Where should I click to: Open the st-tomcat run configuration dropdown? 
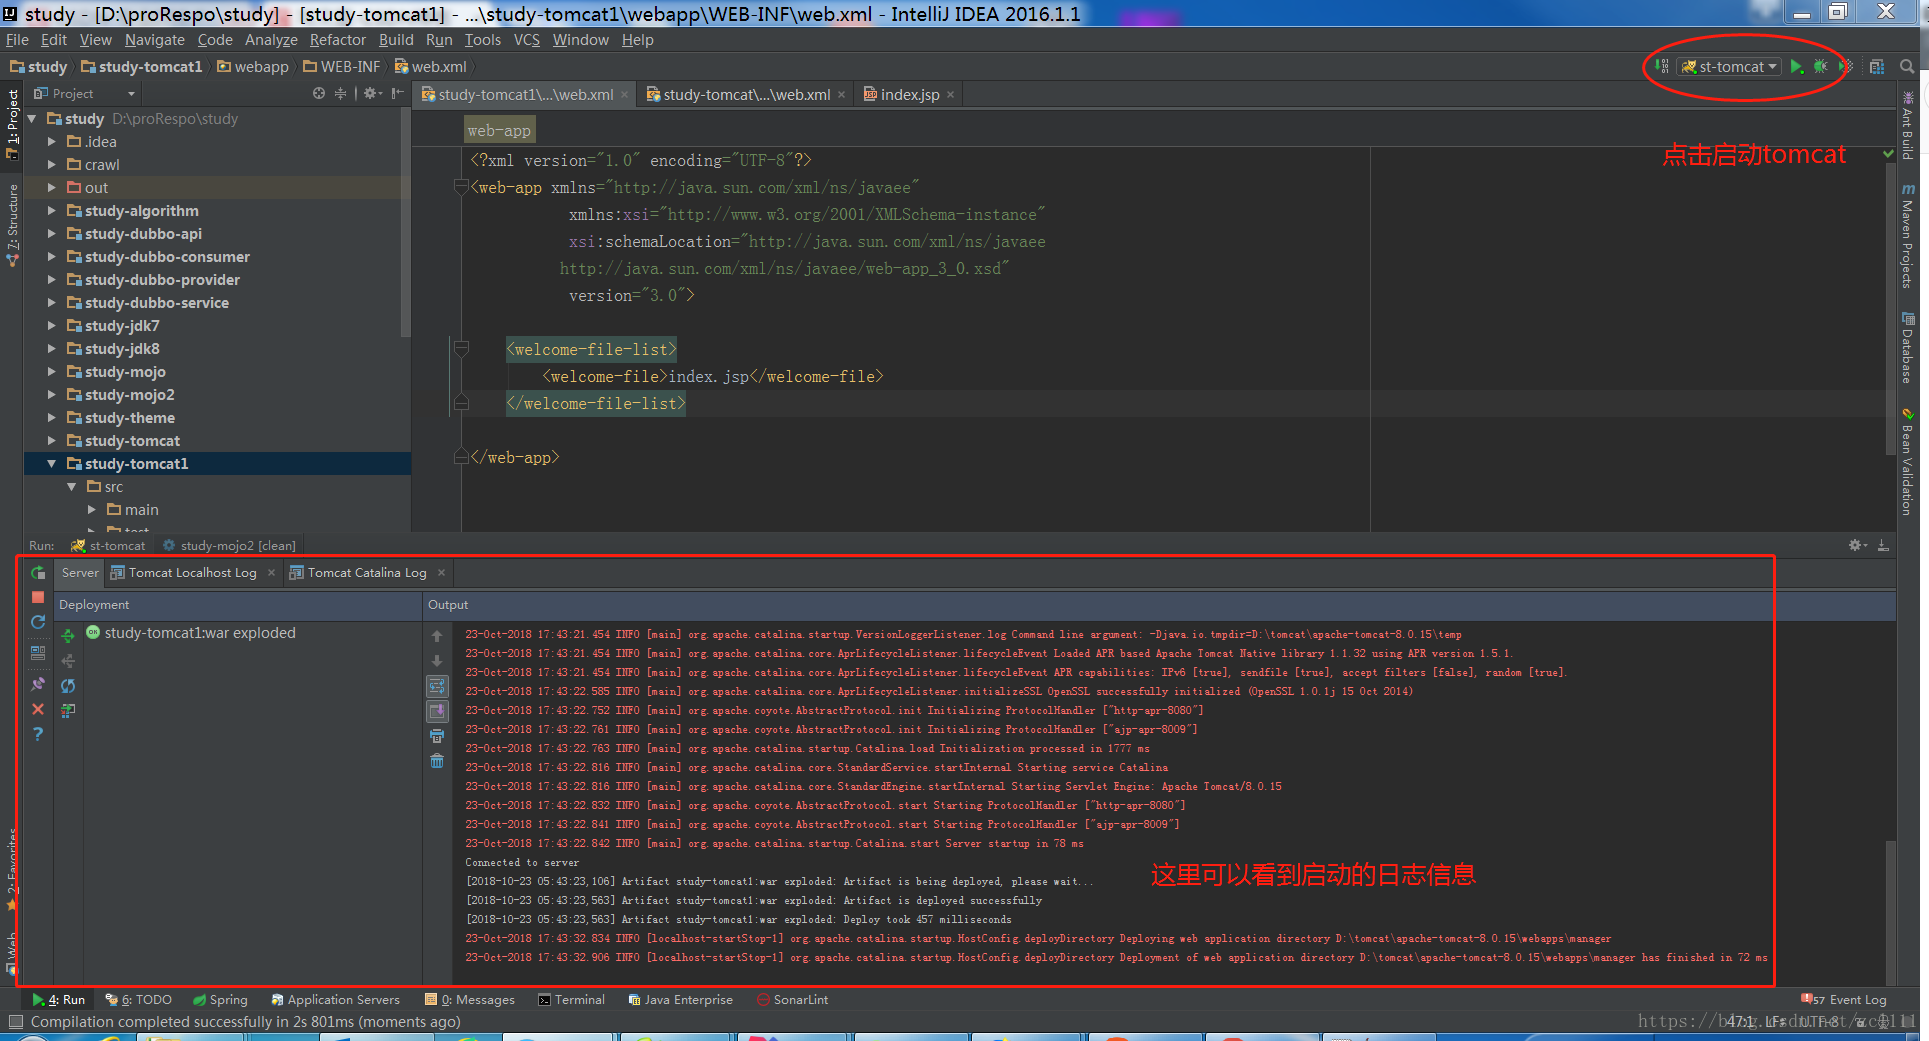(x=1731, y=66)
